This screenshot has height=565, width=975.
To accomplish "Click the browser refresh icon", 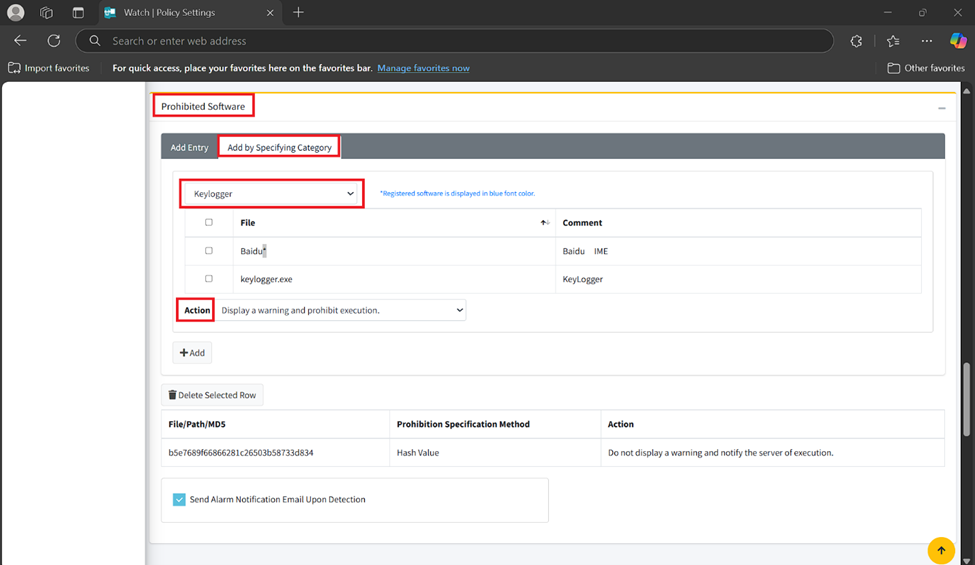I will point(54,41).
